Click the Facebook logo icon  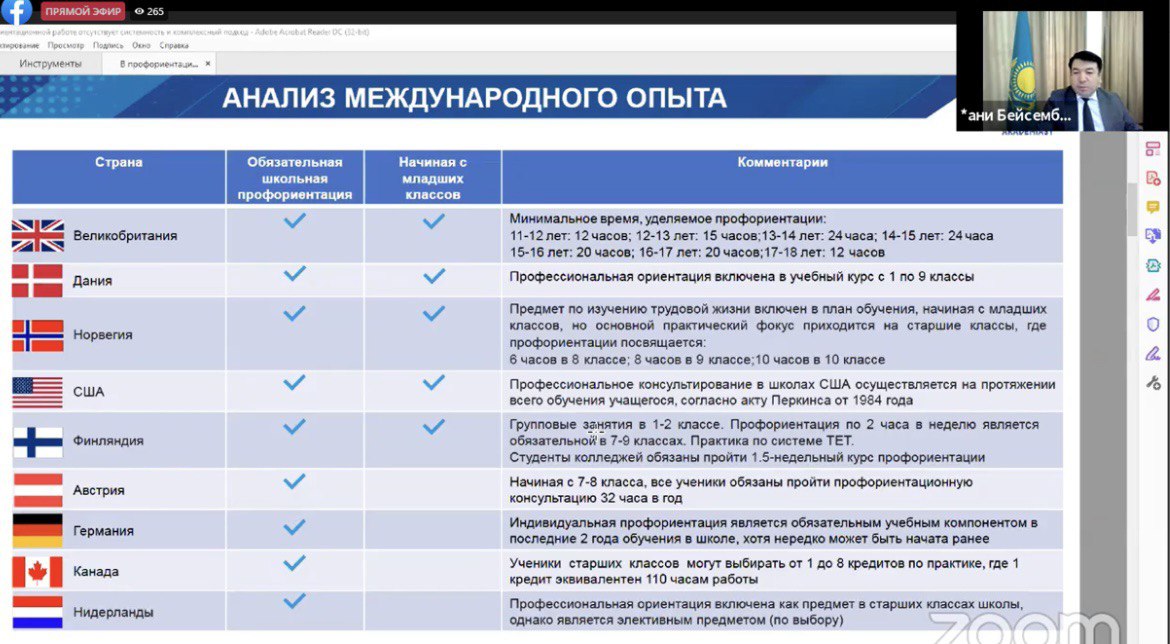16,10
